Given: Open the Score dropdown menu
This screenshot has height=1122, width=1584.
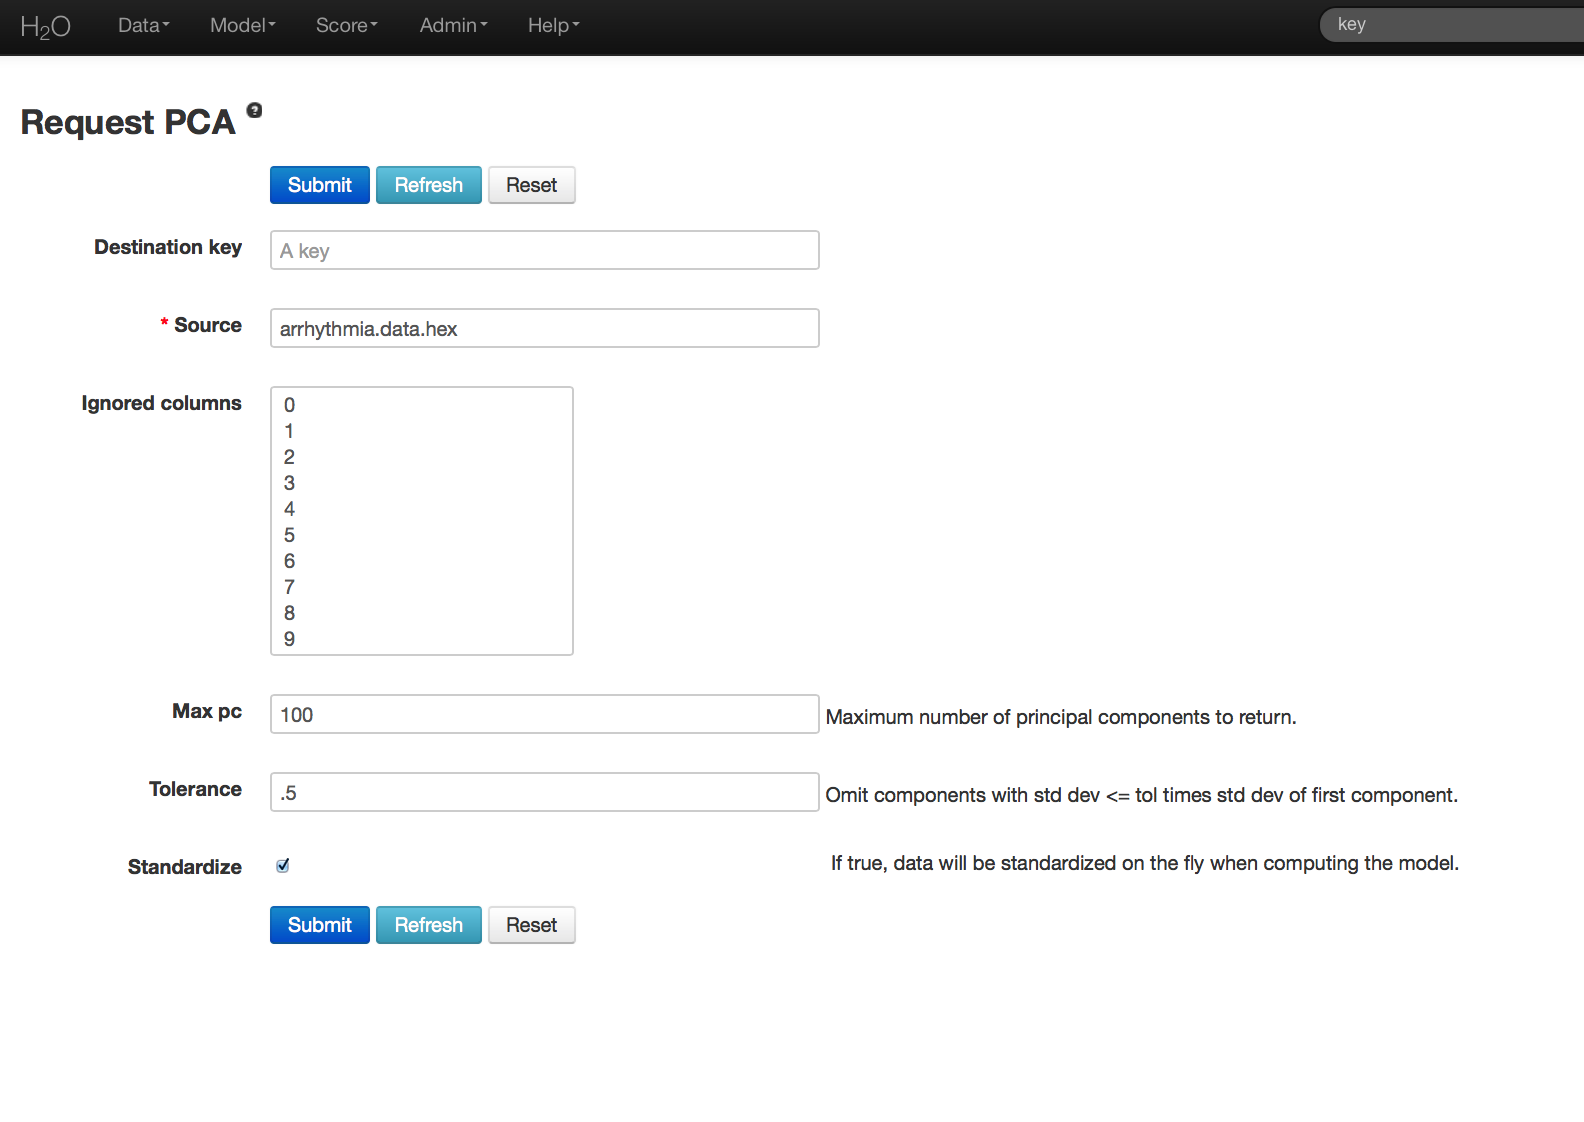Looking at the screenshot, I should pyautogui.click(x=346, y=26).
